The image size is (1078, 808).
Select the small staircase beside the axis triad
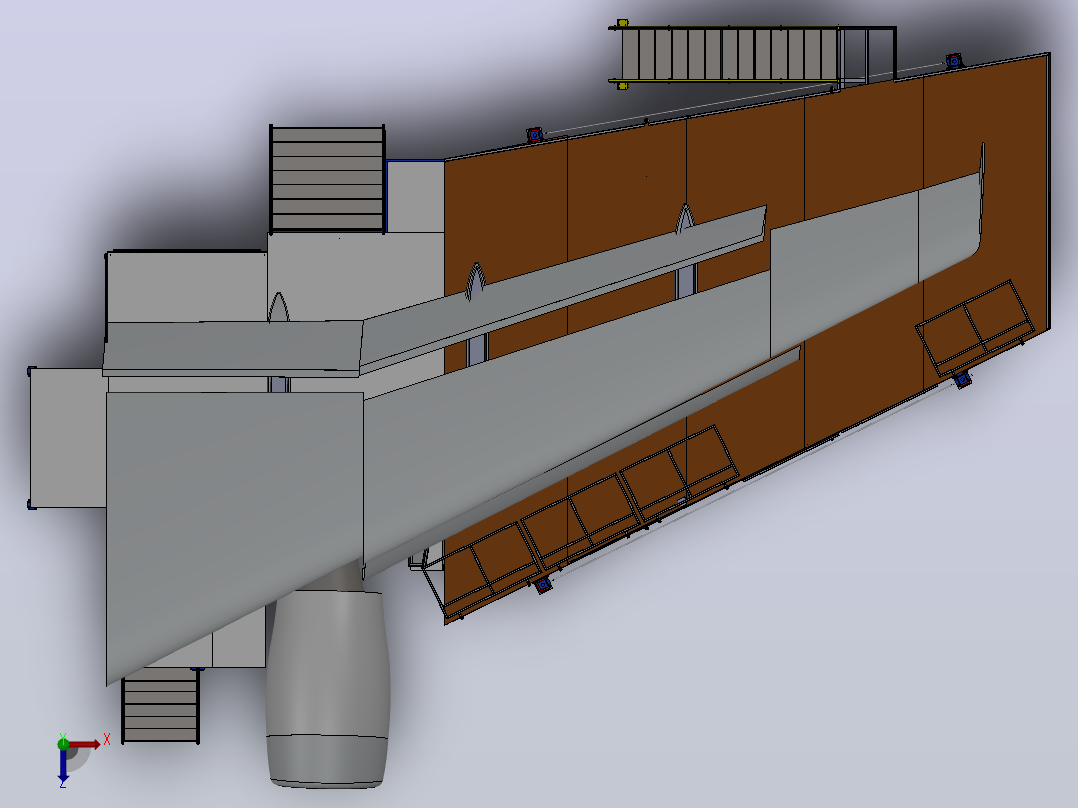pos(160,706)
